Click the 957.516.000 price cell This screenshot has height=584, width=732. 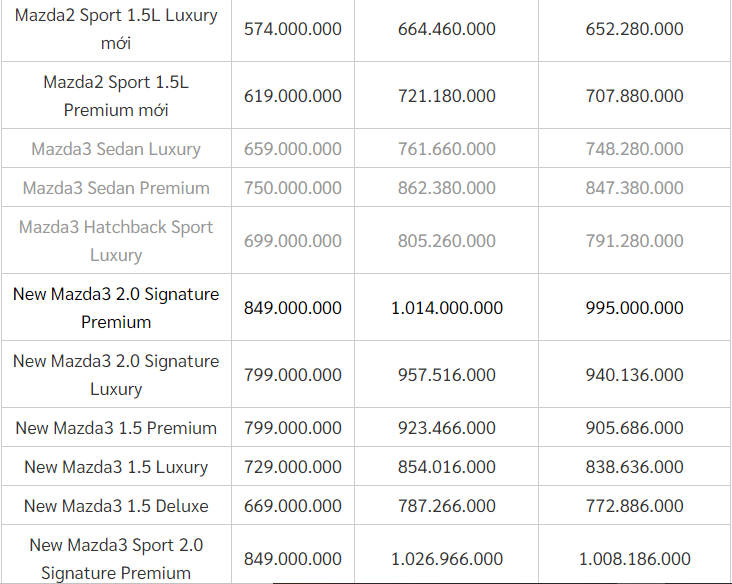click(446, 375)
